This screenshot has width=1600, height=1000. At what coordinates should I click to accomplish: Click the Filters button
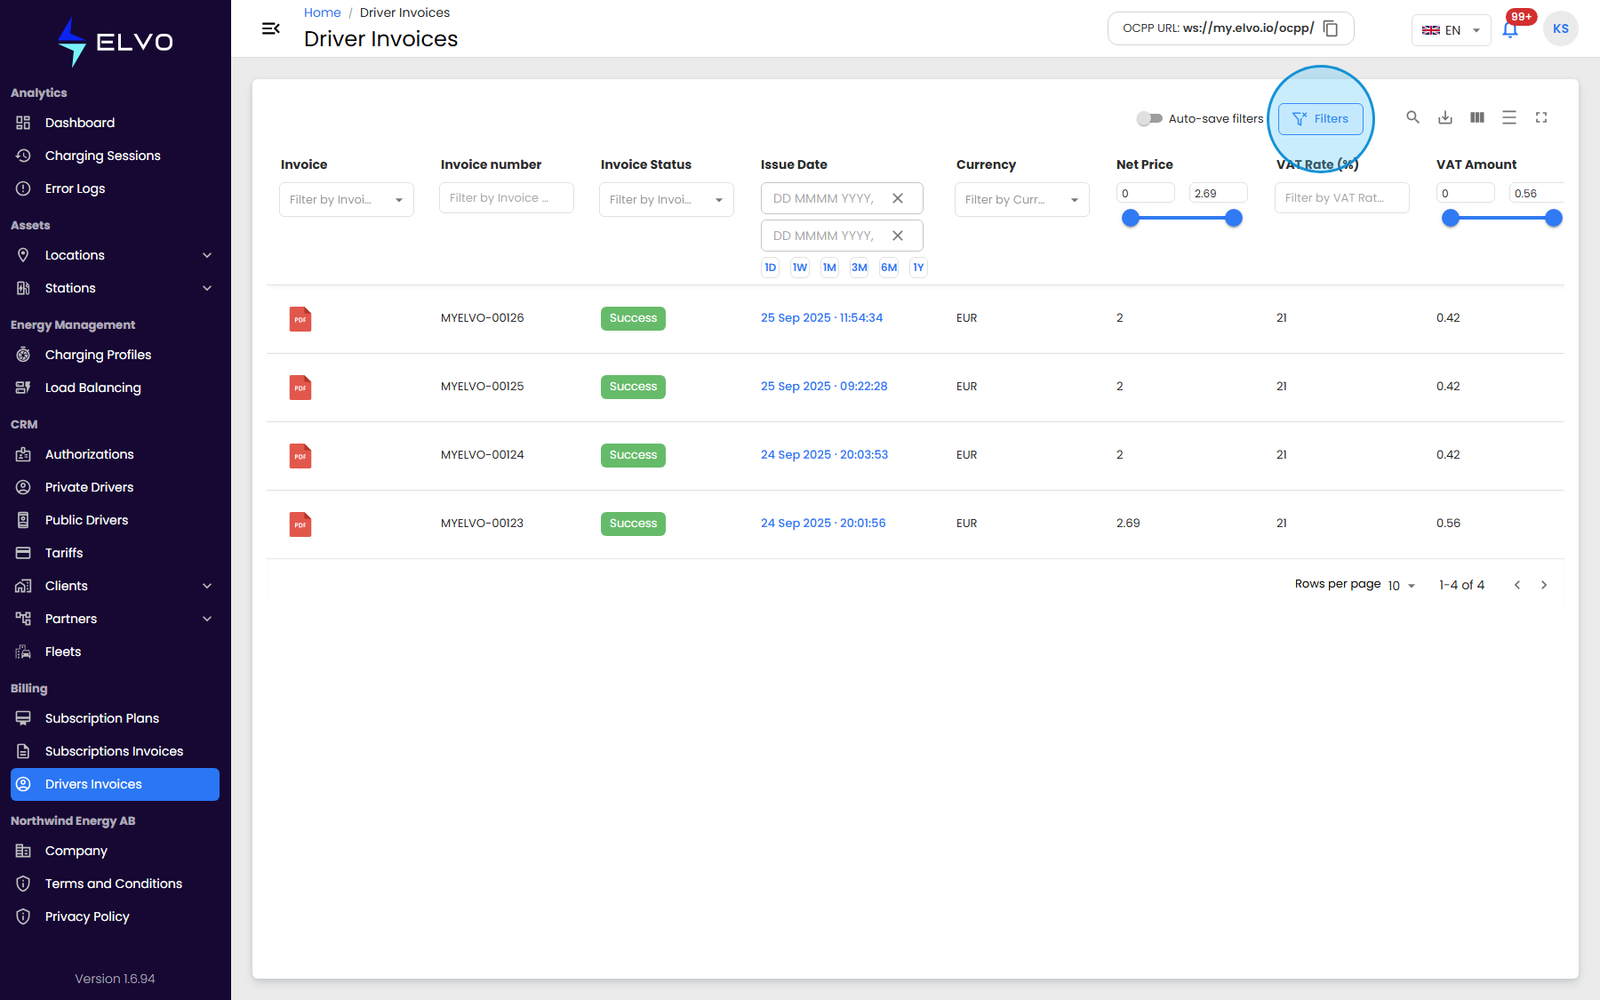click(x=1320, y=119)
